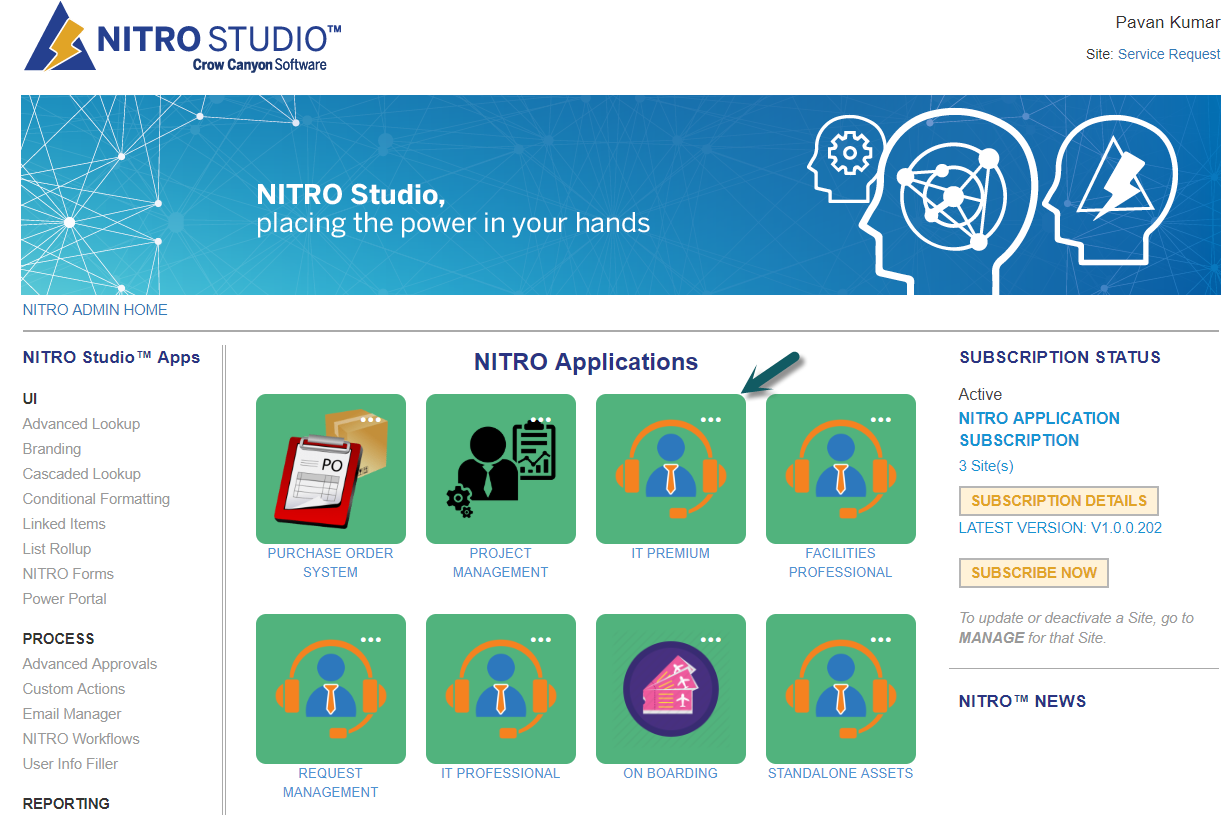Click the REQUEST MANAGEMENT label link
Screen dimensions: 1229x815
pos(331,783)
